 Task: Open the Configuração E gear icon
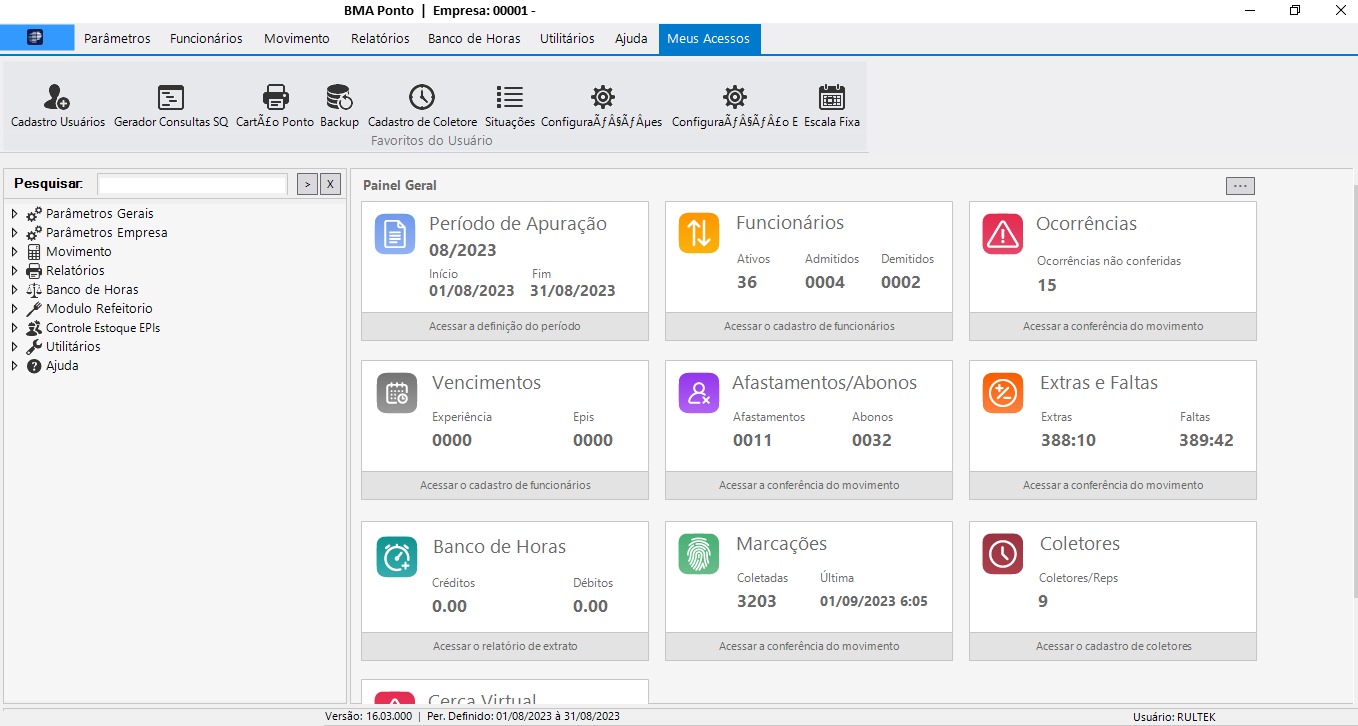coord(735,97)
